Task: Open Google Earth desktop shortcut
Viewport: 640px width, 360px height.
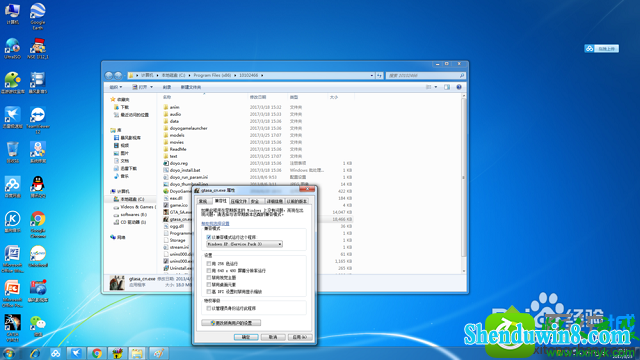Action: 38,16
